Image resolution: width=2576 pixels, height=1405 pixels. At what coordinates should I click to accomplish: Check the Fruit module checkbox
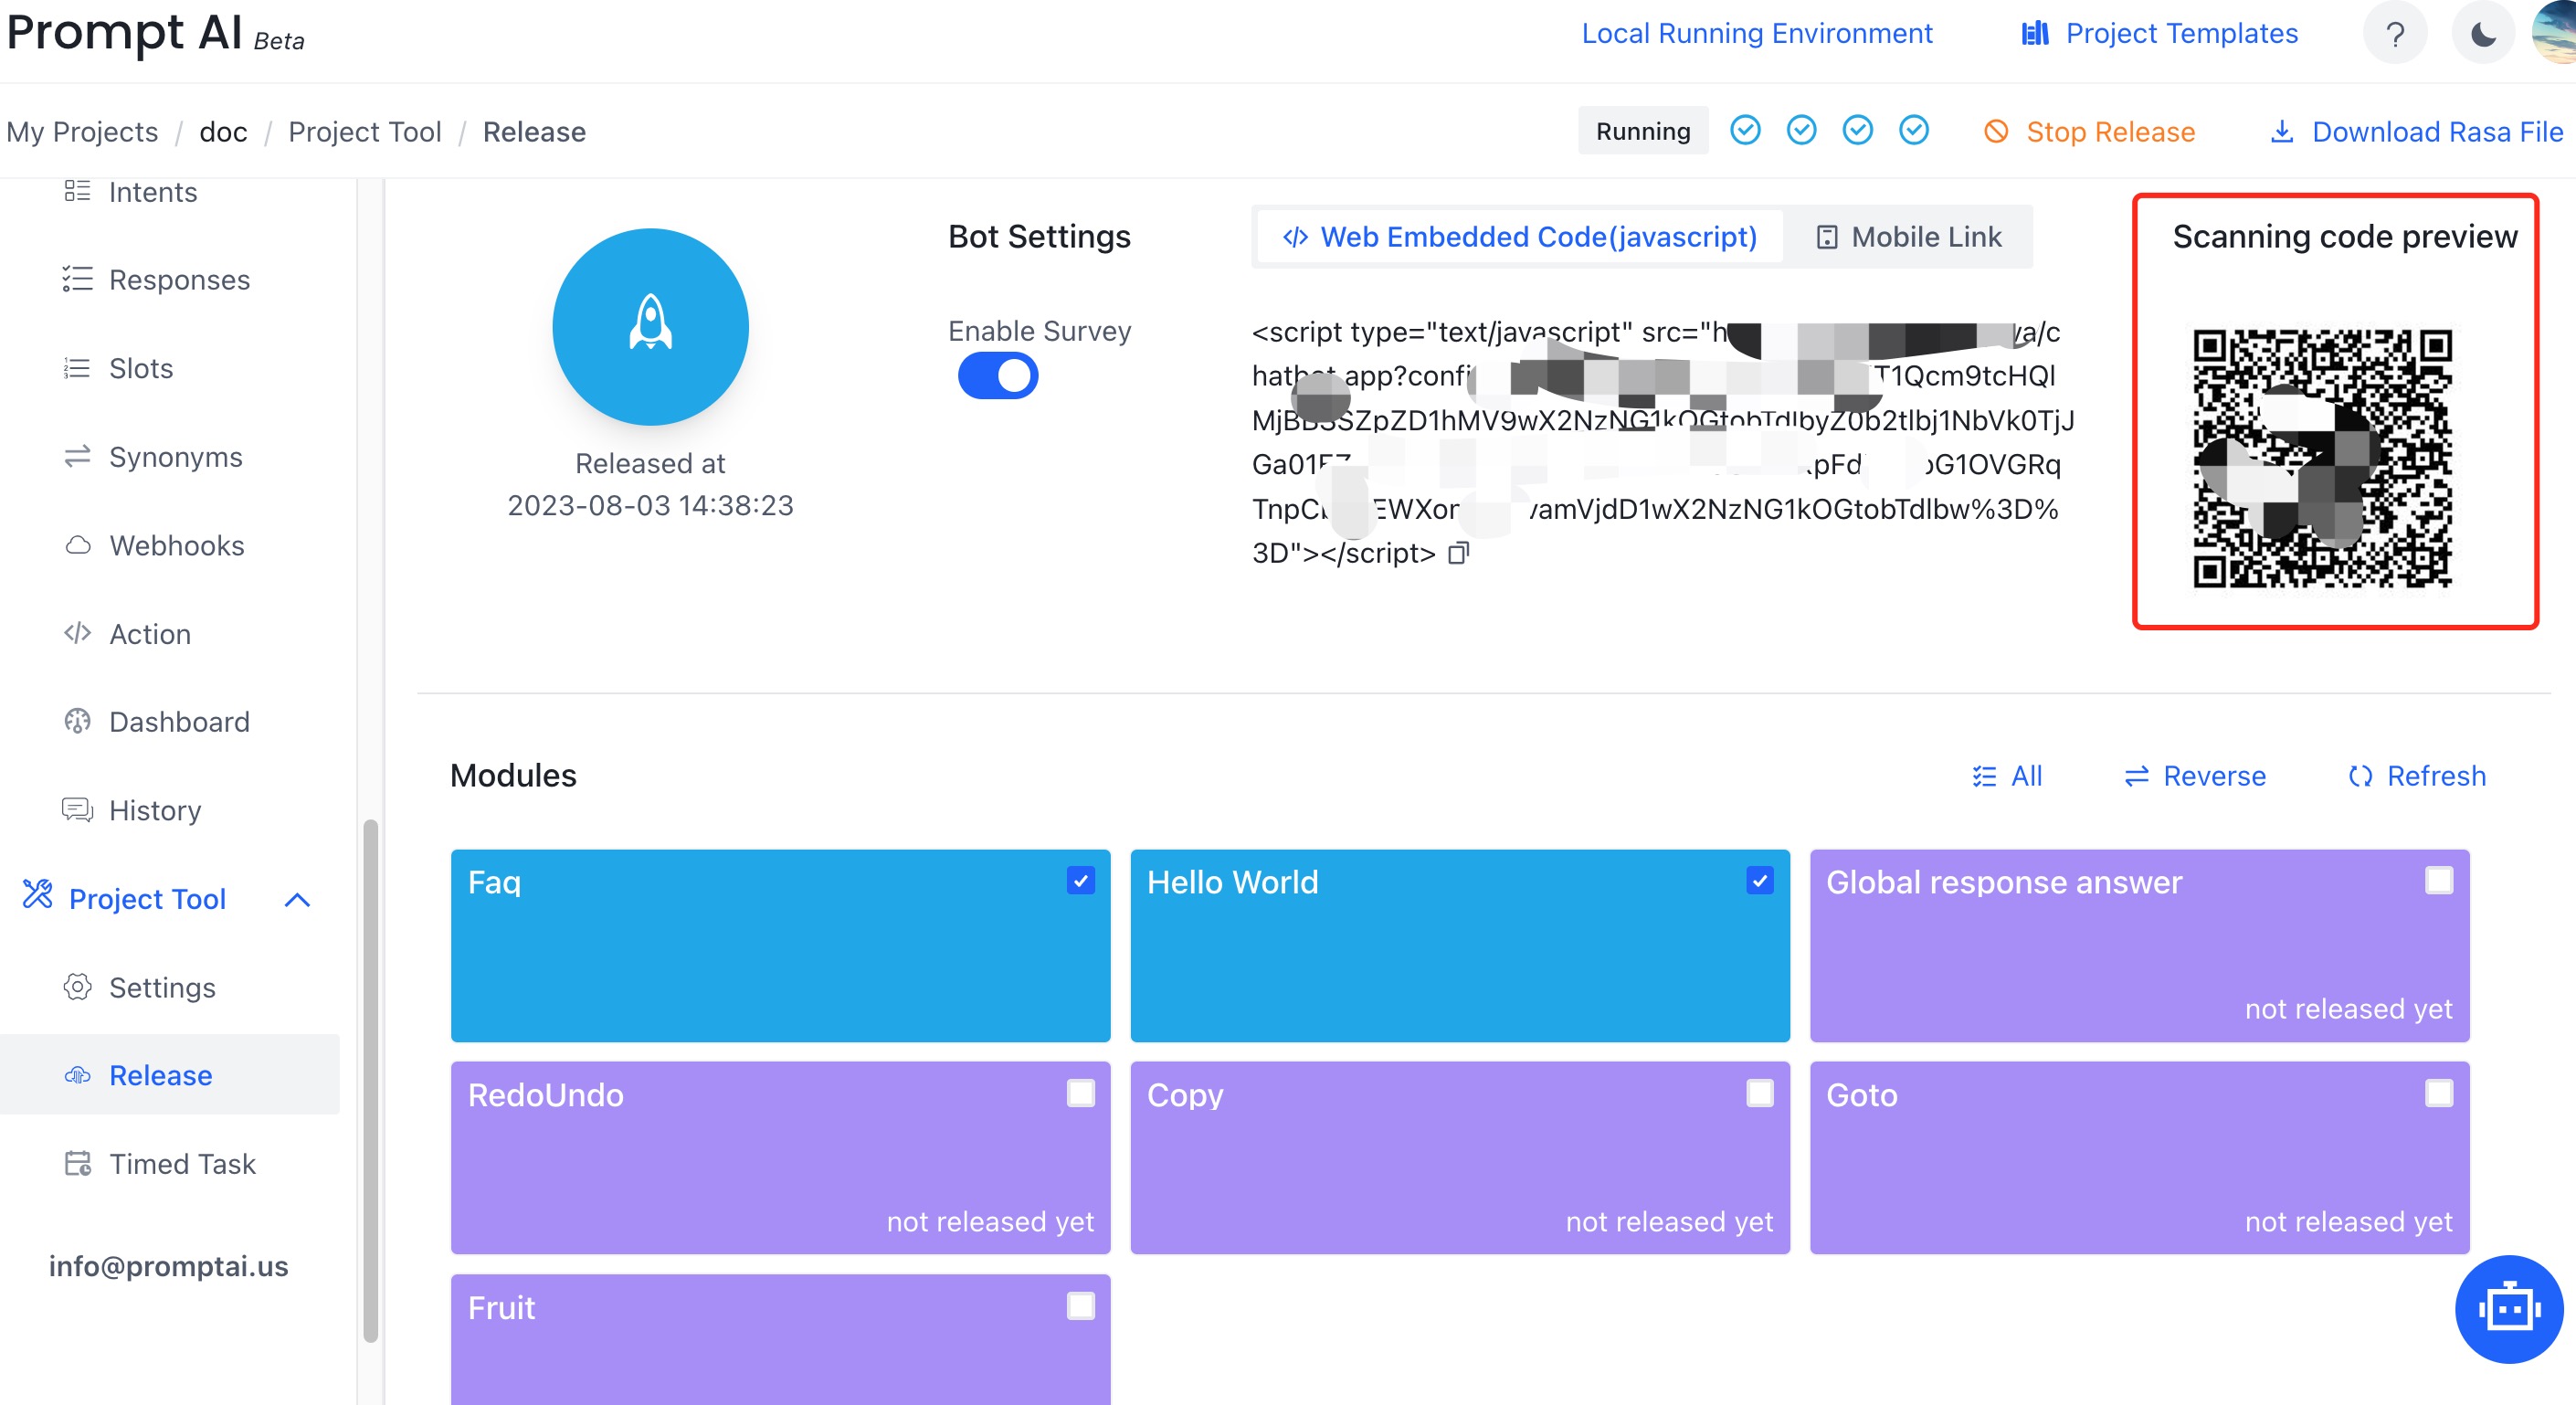coord(1080,1306)
